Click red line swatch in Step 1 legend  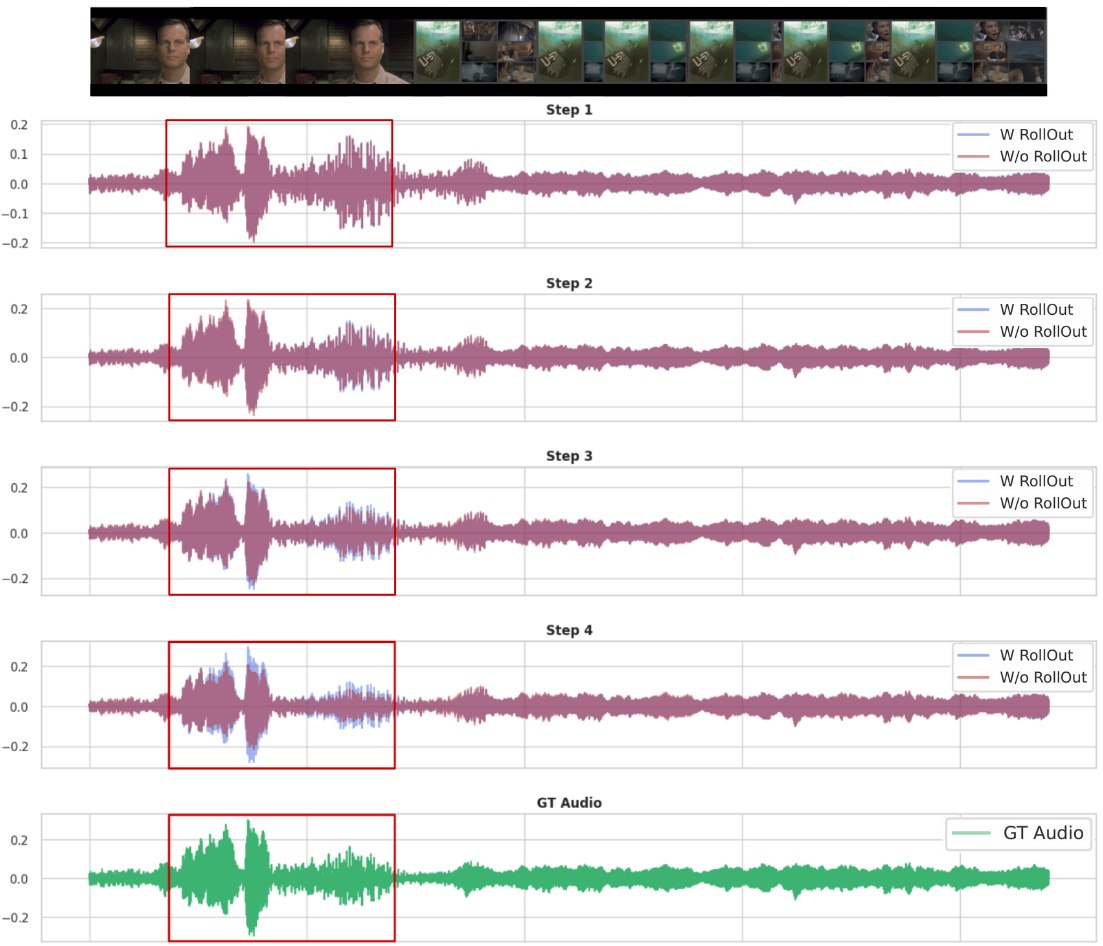(974, 156)
